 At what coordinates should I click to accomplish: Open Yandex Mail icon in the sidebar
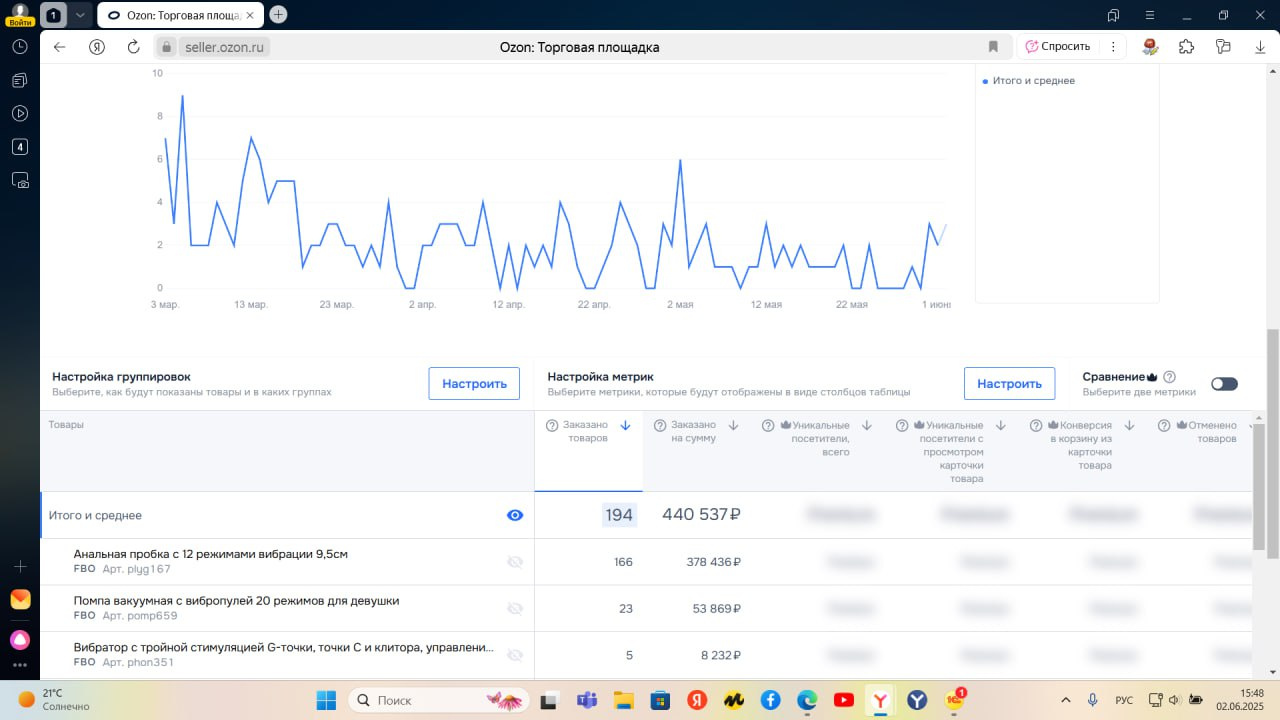coord(20,599)
